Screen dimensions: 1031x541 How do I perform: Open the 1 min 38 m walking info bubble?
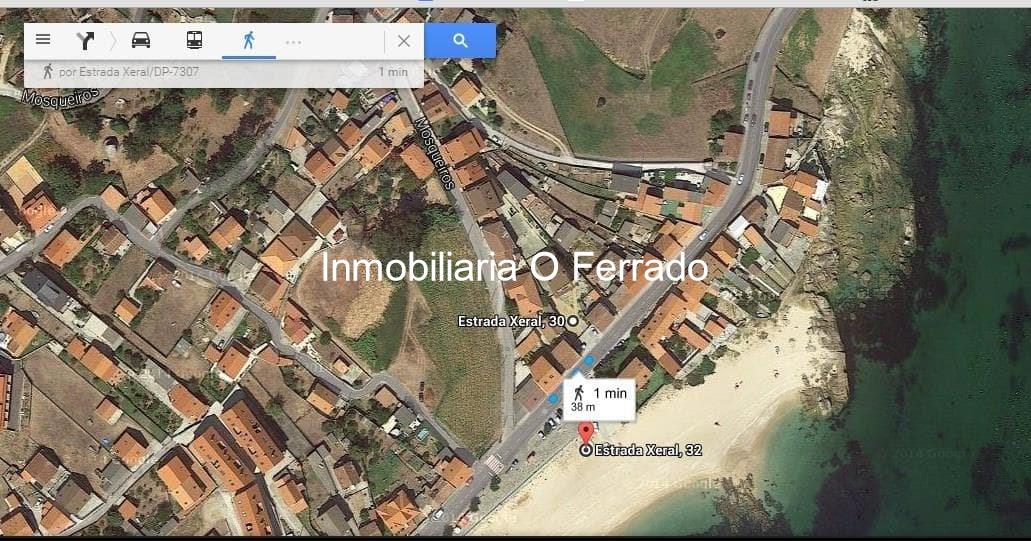click(x=599, y=399)
